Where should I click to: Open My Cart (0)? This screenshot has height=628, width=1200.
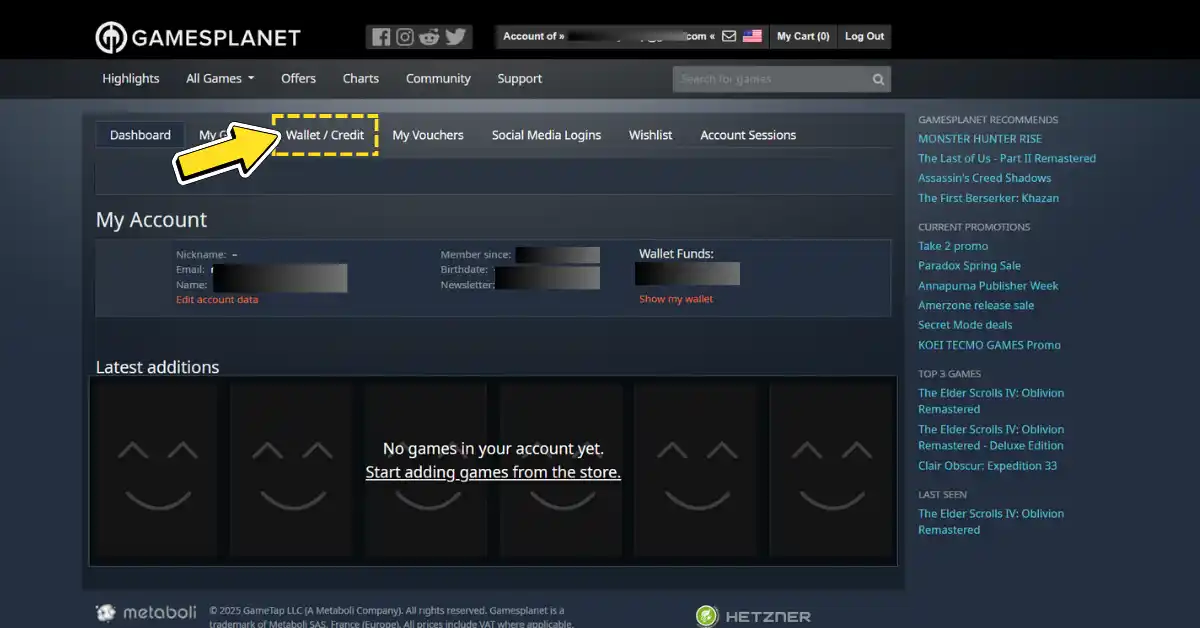click(803, 37)
